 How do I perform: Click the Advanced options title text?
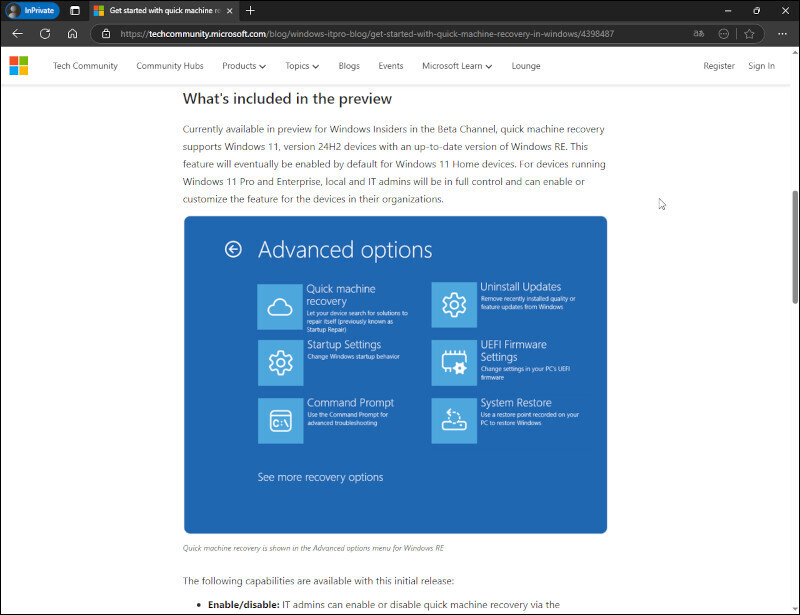click(x=345, y=250)
